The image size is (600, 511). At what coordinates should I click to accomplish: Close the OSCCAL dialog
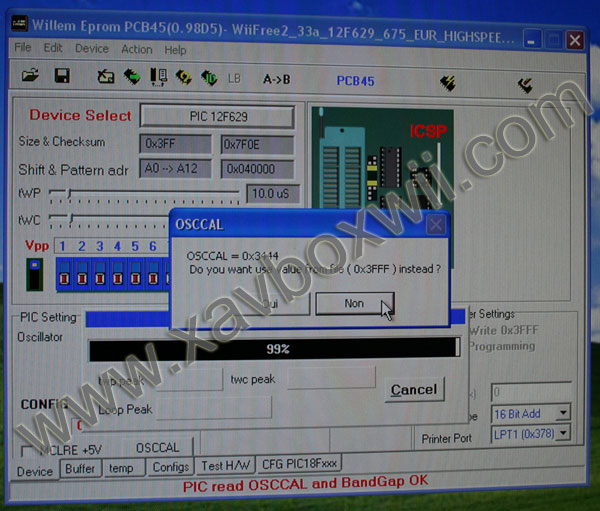coord(436,225)
